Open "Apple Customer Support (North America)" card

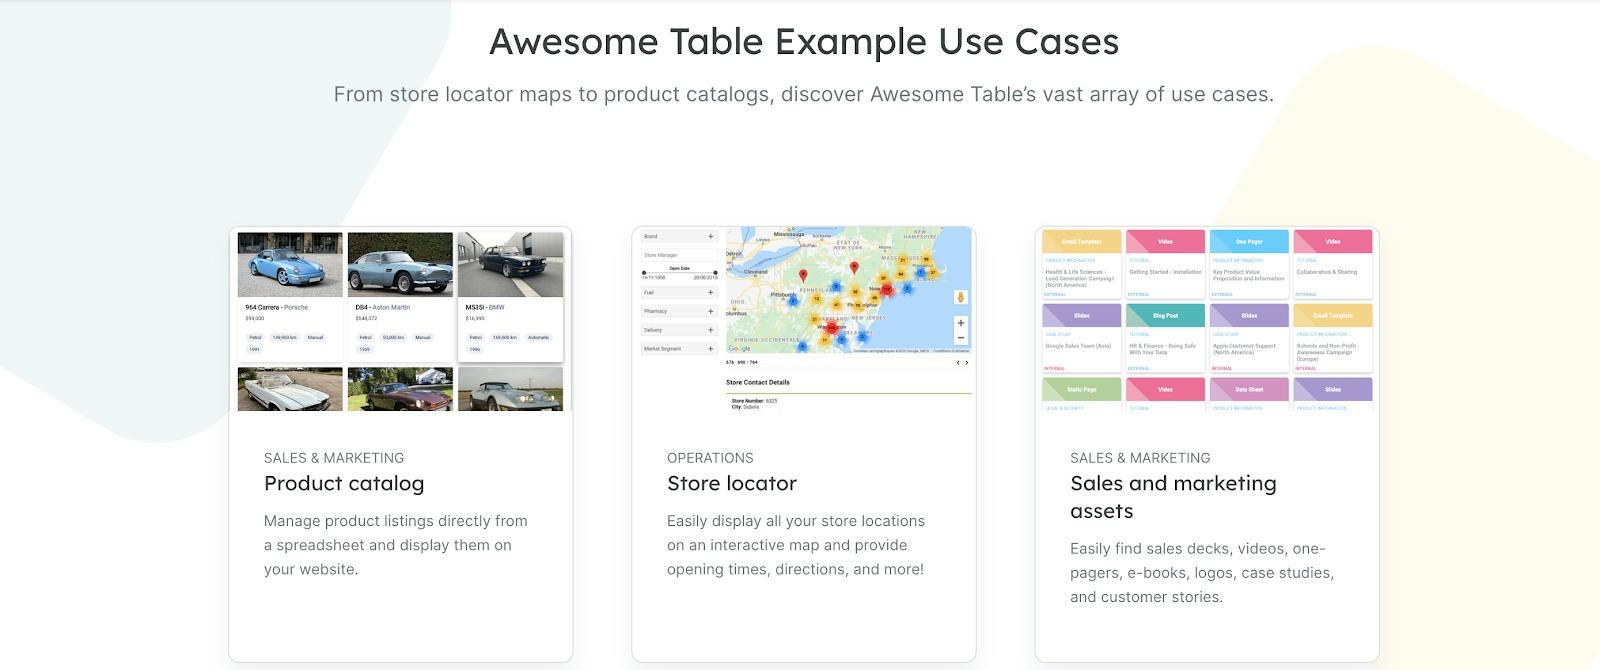[x=1248, y=338]
